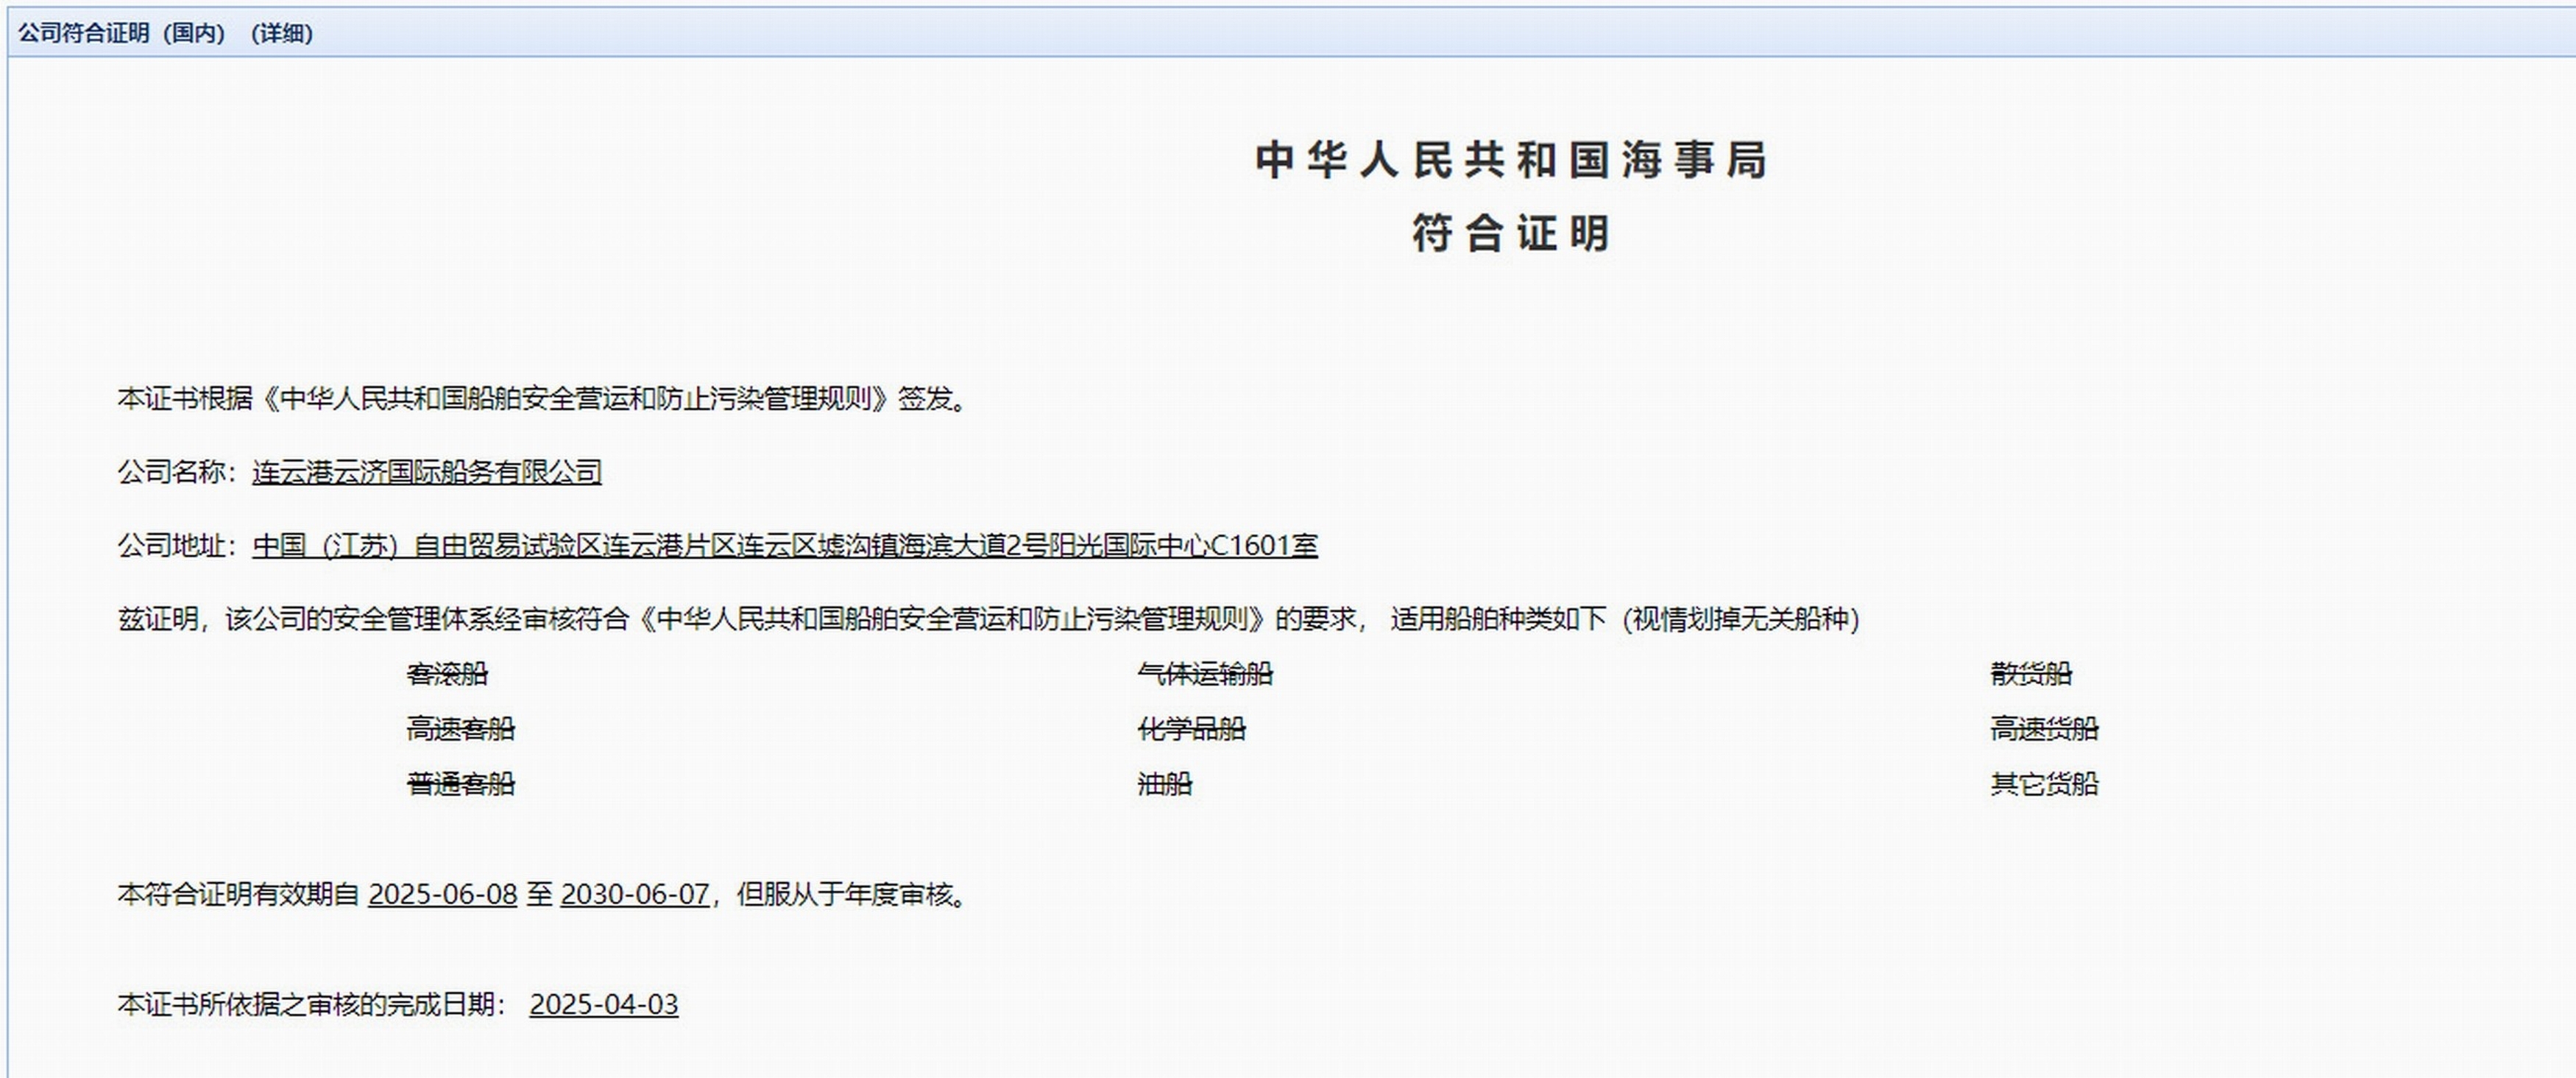This screenshot has width=2576, height=1078.
Task: Select the struck-out ship type 高速货船
Action: (2044, 729)
